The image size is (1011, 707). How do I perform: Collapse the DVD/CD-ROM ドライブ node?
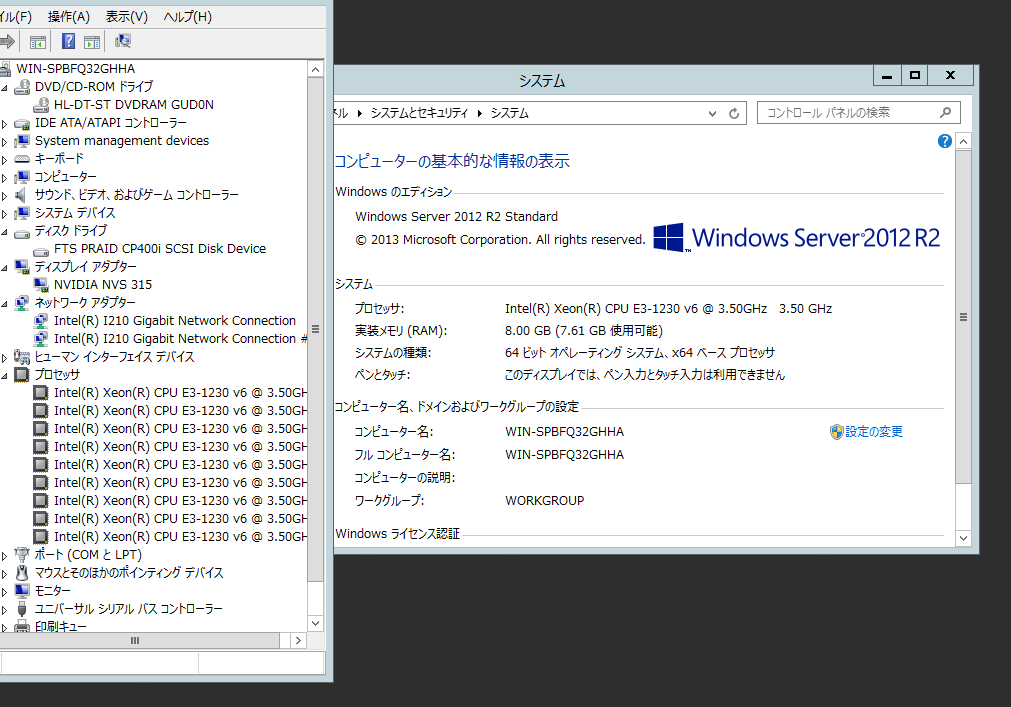(5, 87)
